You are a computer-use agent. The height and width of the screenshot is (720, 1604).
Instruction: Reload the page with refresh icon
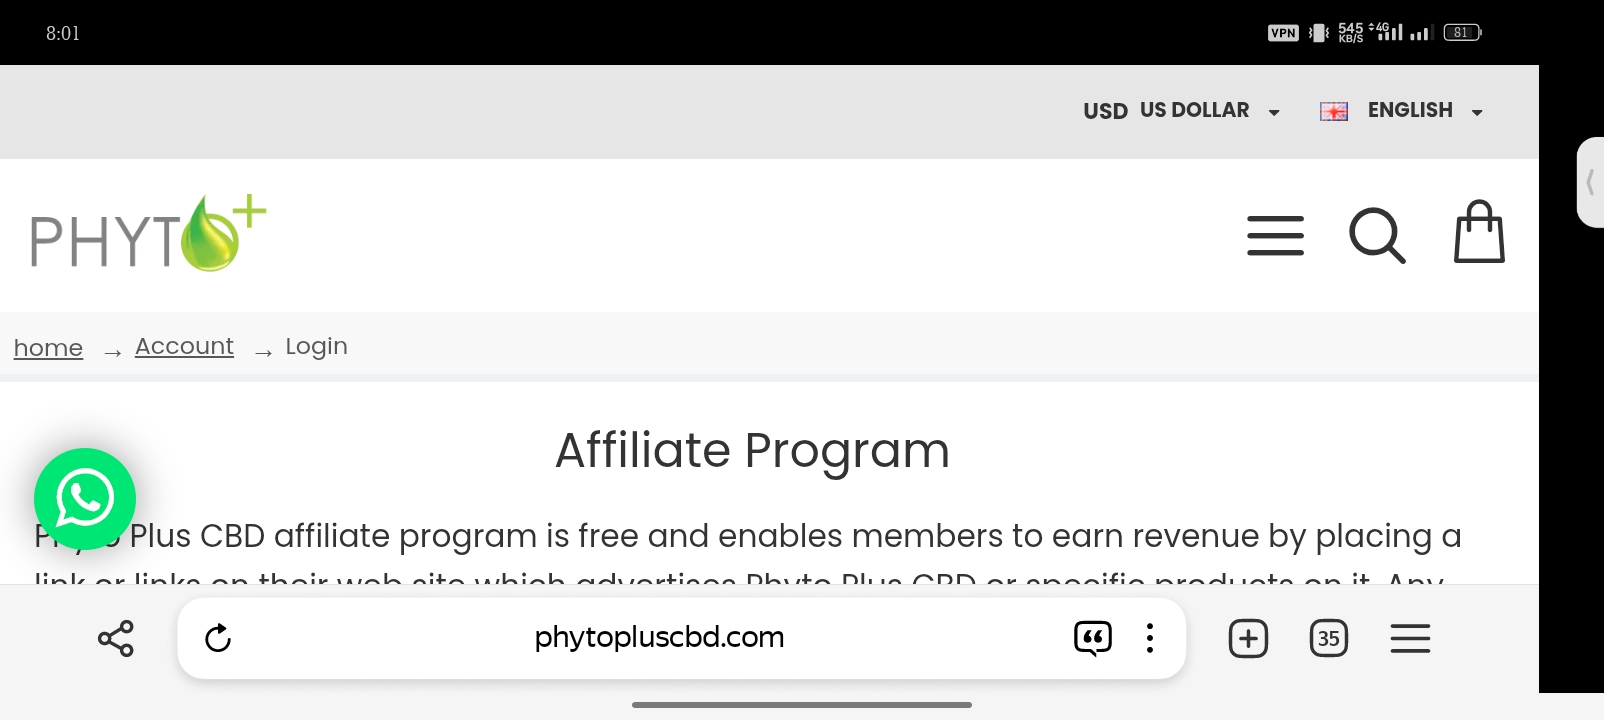point(218,638)
